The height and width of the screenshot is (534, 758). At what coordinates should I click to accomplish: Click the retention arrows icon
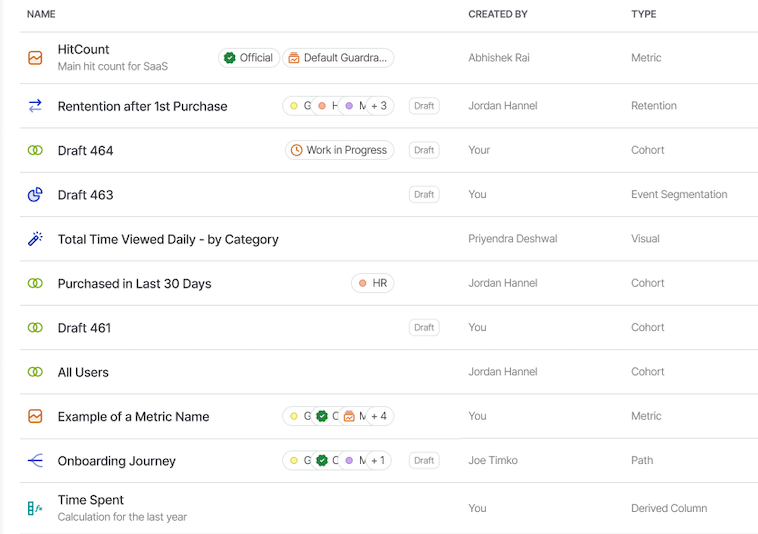(35, 106)
